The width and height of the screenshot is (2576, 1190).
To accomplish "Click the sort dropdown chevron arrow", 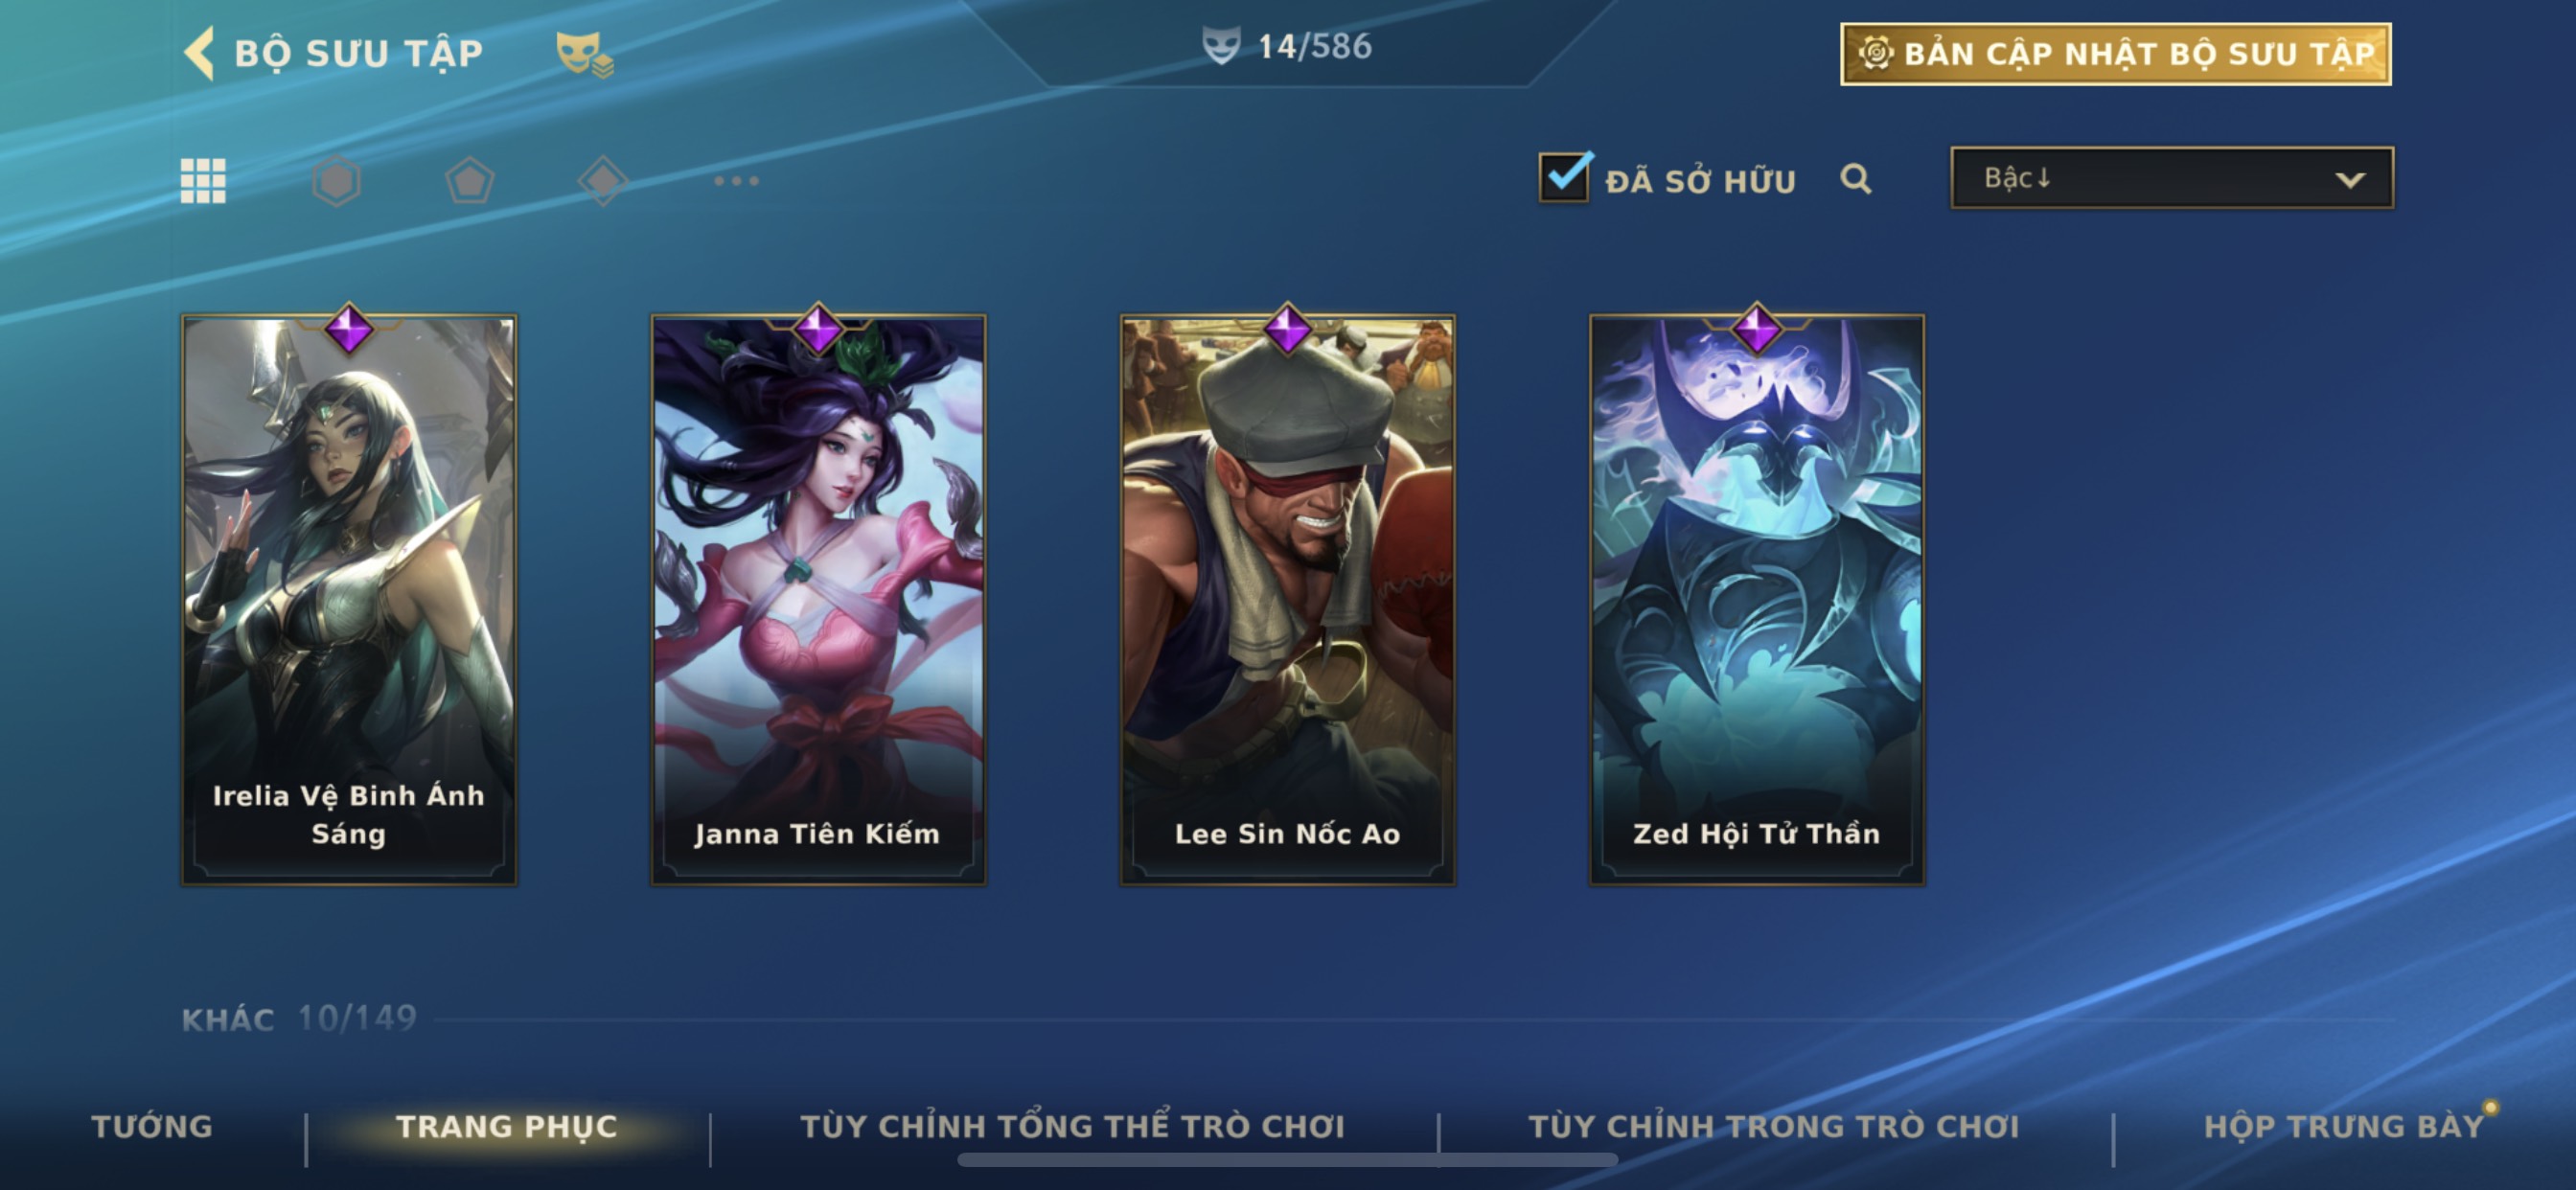I will [2350, 180].
